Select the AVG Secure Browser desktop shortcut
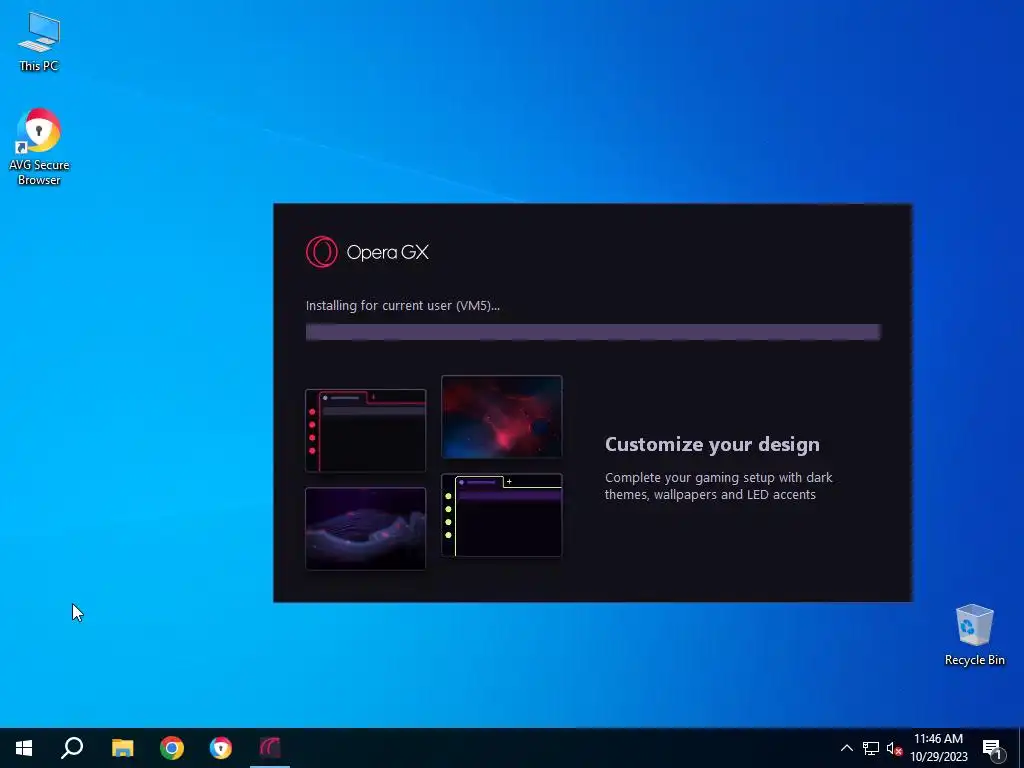The image size is (1024, 768). [39, 147]
